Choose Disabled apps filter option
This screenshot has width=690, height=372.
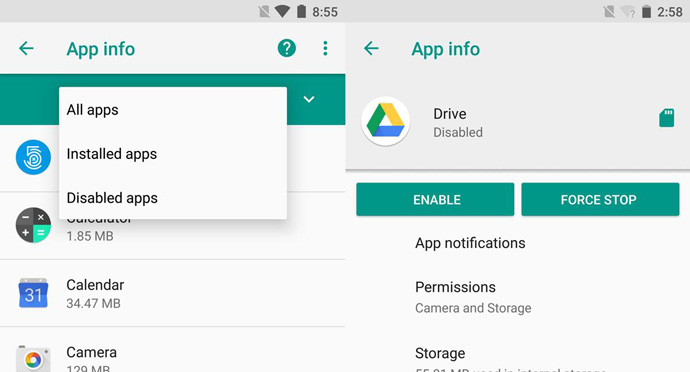(173, 198)
